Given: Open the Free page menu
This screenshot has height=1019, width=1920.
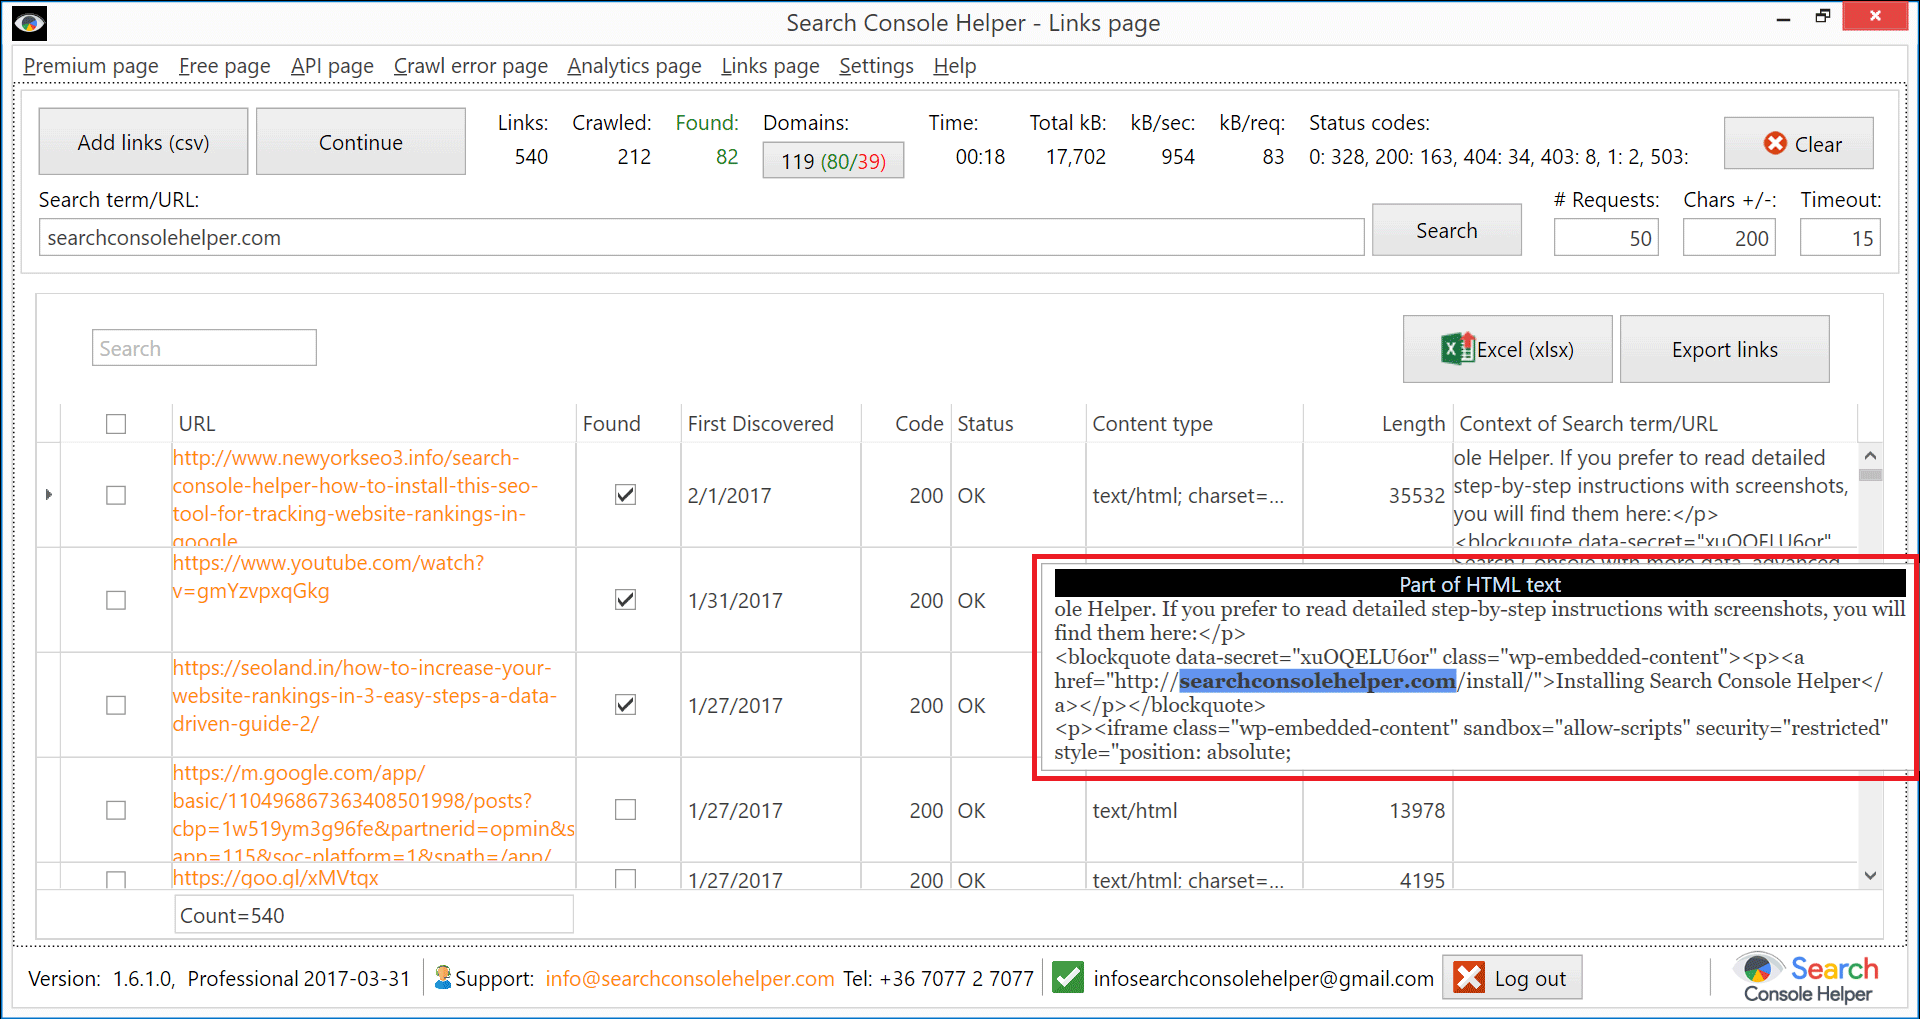Looking at the screenshot, I should click(x=224, y=66).
